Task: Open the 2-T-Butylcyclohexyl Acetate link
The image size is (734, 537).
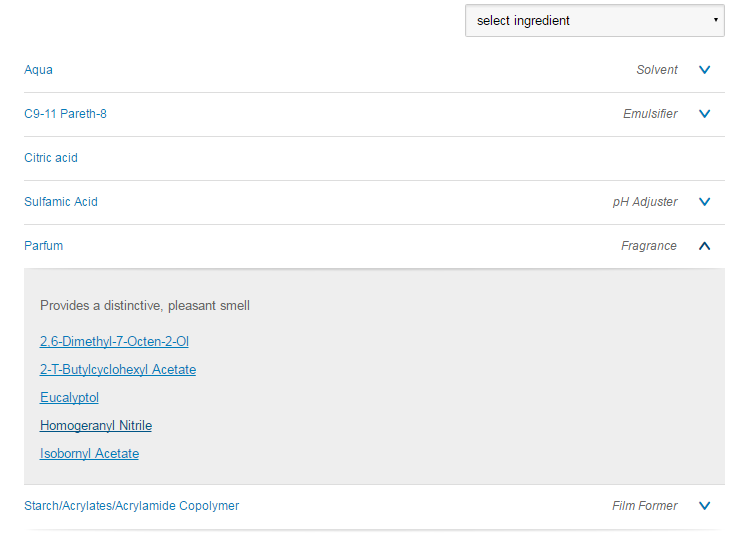Action: point(118,370)
